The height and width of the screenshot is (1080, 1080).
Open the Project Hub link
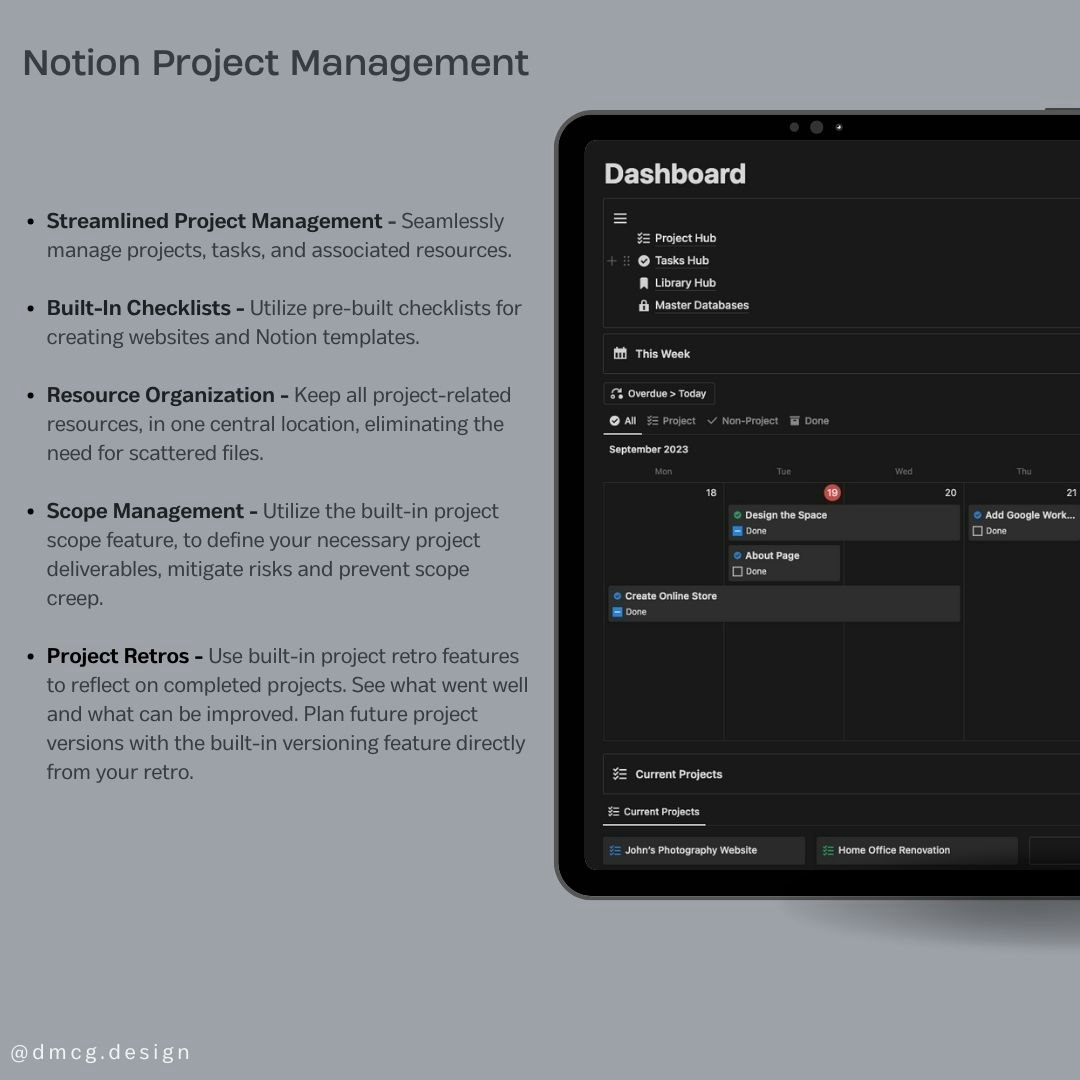click(685, 238)
